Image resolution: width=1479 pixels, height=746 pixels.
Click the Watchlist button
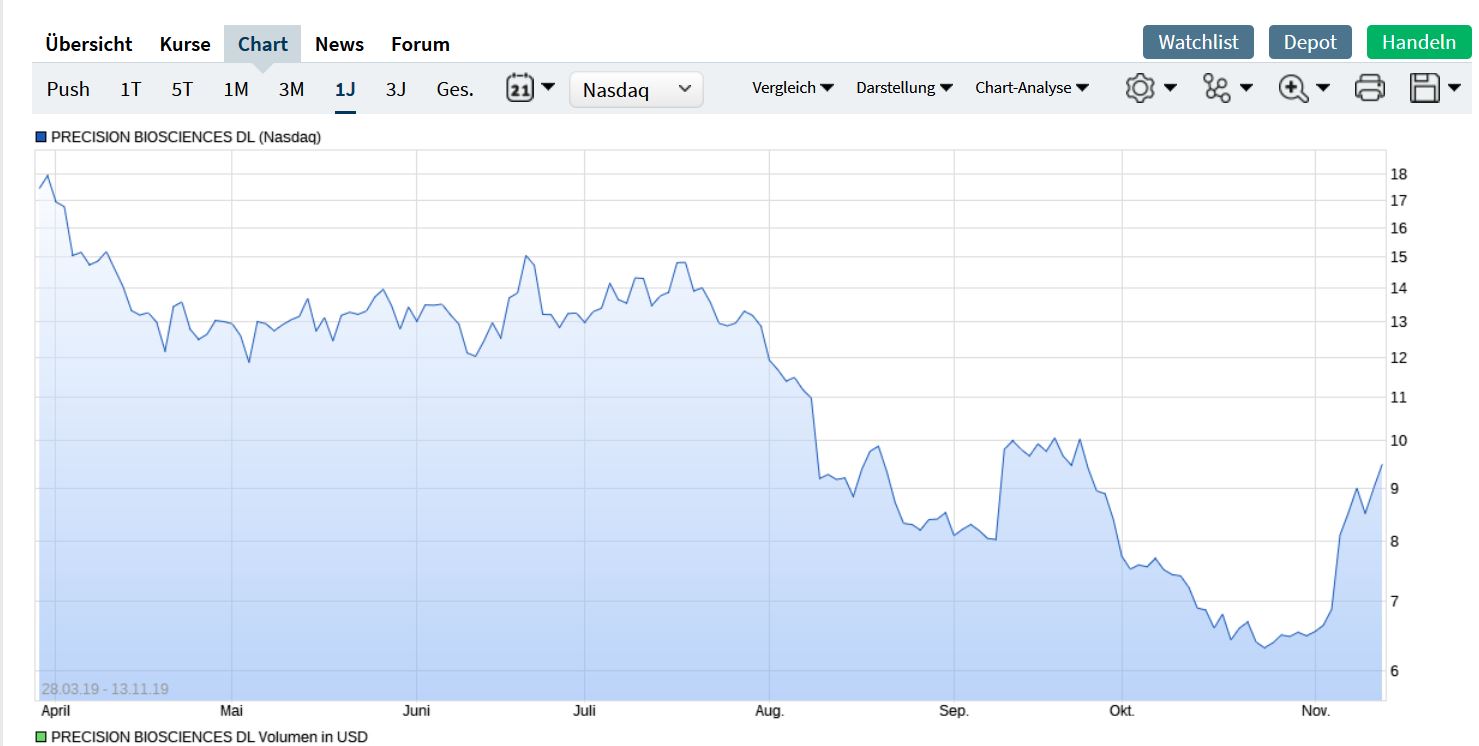click(x=1198, y=42)
